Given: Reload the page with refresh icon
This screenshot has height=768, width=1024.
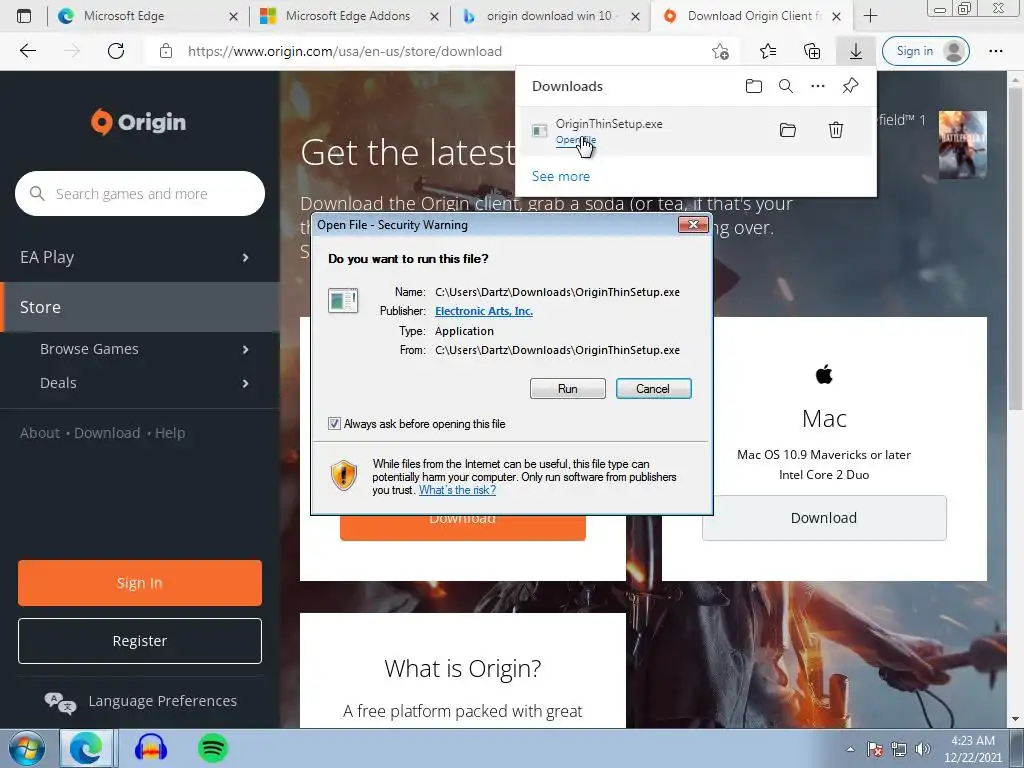Looking at the screenshot, I should (116, 51).
